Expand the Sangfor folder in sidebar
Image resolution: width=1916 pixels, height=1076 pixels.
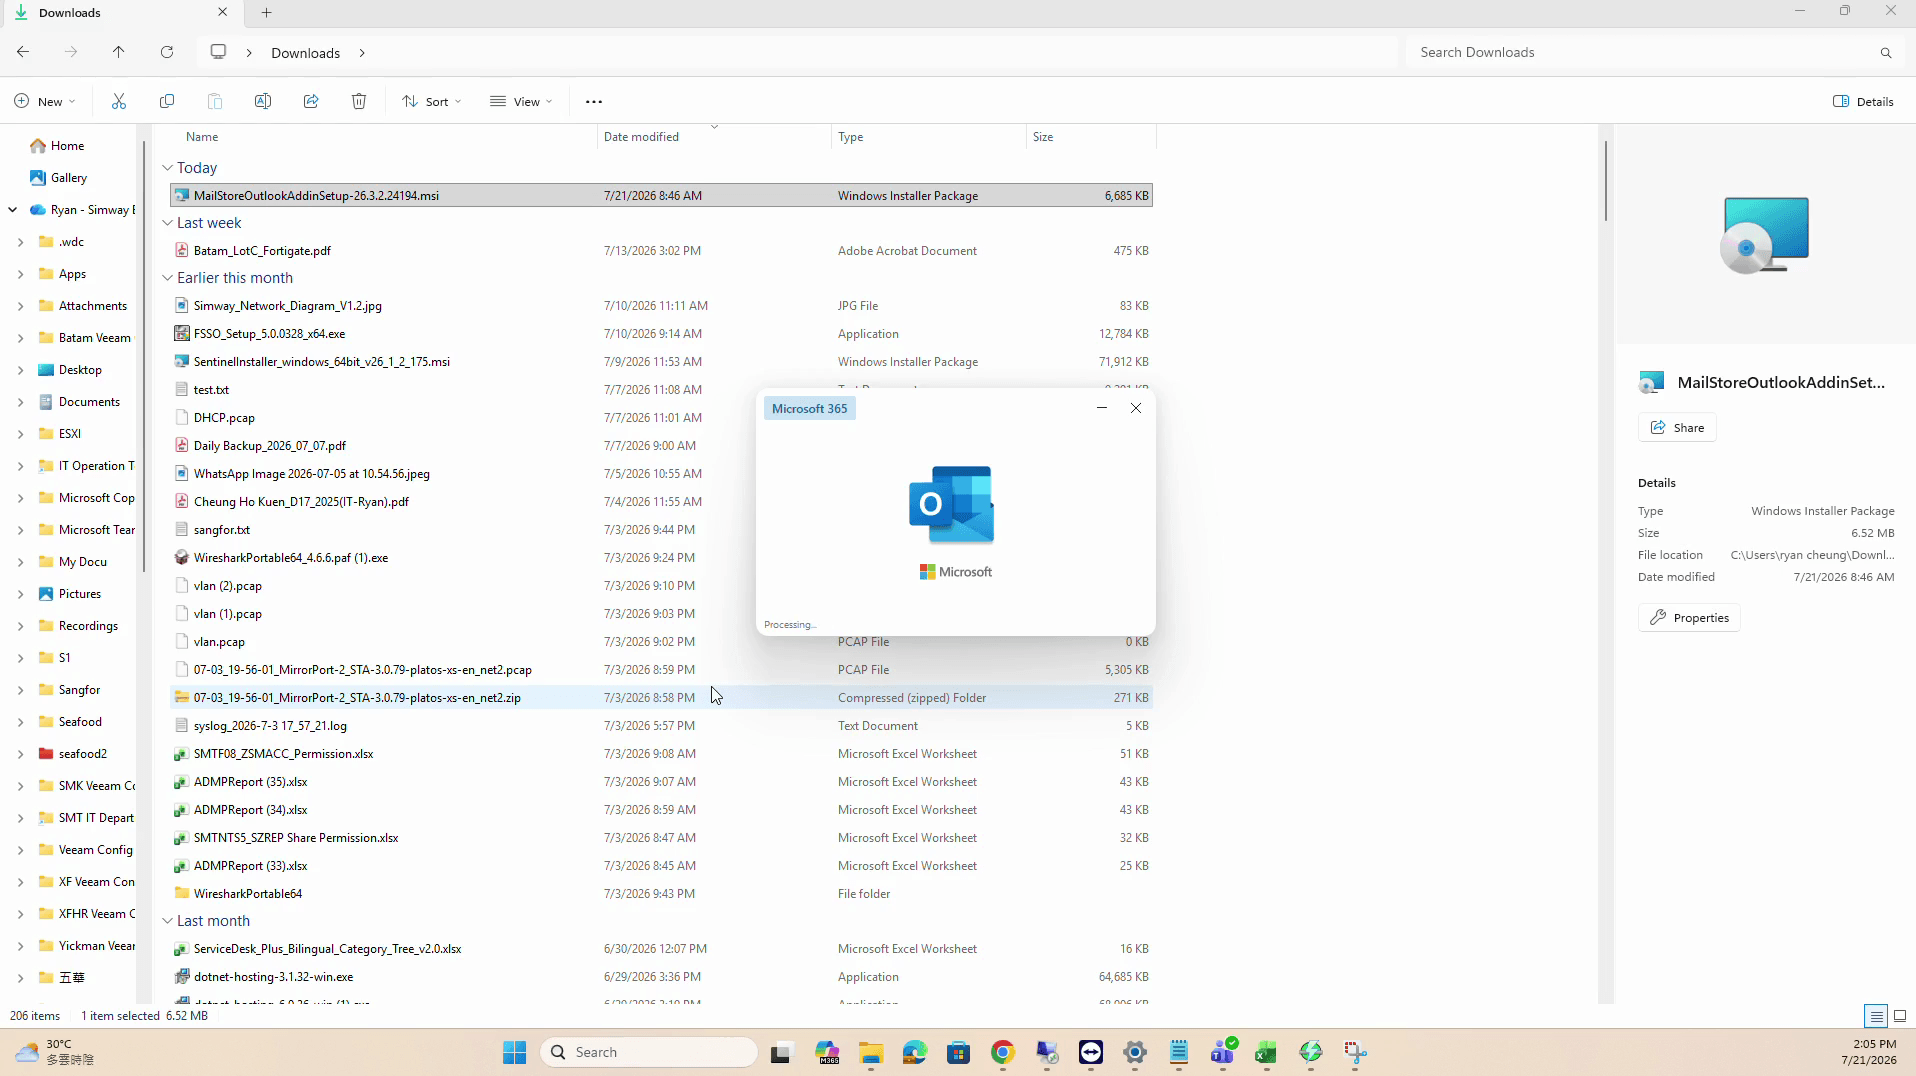(20, 690)
